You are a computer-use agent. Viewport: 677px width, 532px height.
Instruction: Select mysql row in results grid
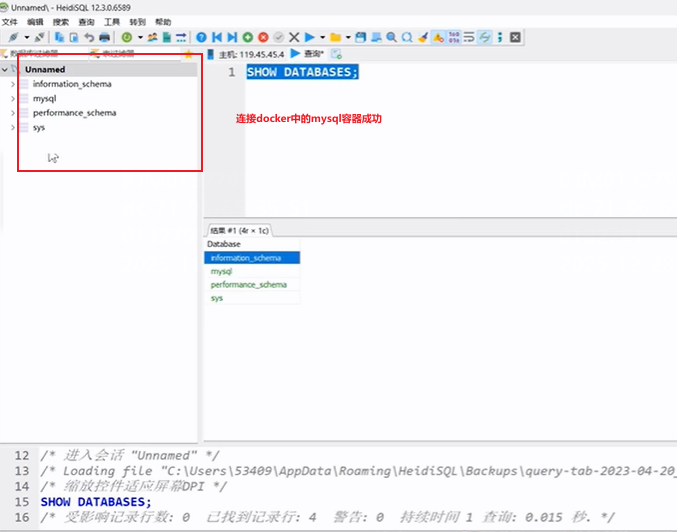coord(252,272)
